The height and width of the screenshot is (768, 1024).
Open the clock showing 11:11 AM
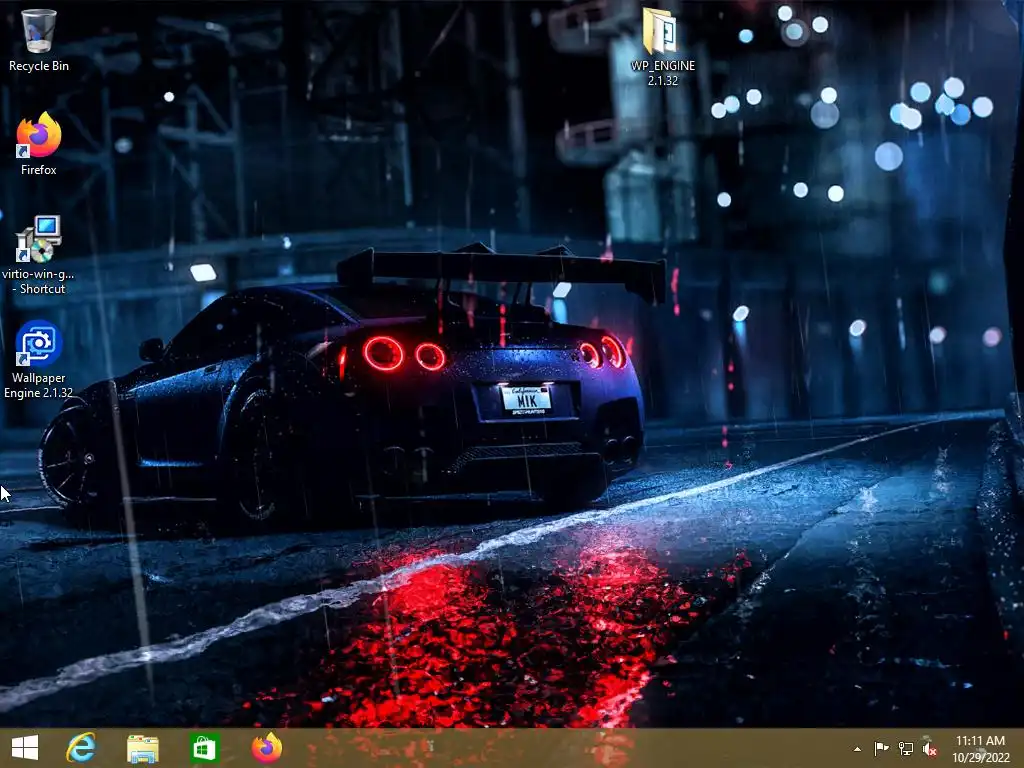pyautogui.click(x=980, y=749)
